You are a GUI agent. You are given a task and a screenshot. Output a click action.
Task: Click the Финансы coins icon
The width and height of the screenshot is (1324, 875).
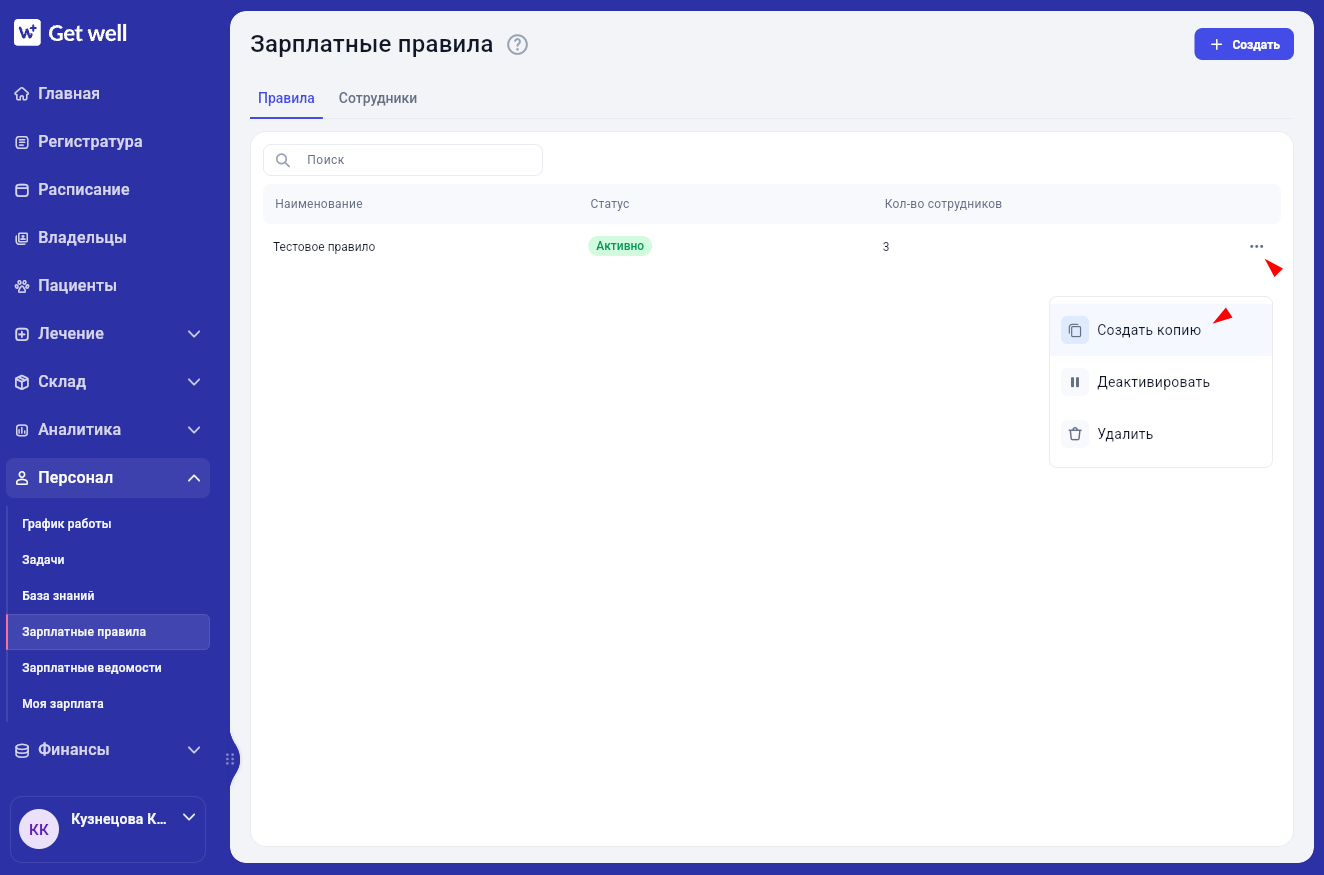pos(22,750)
